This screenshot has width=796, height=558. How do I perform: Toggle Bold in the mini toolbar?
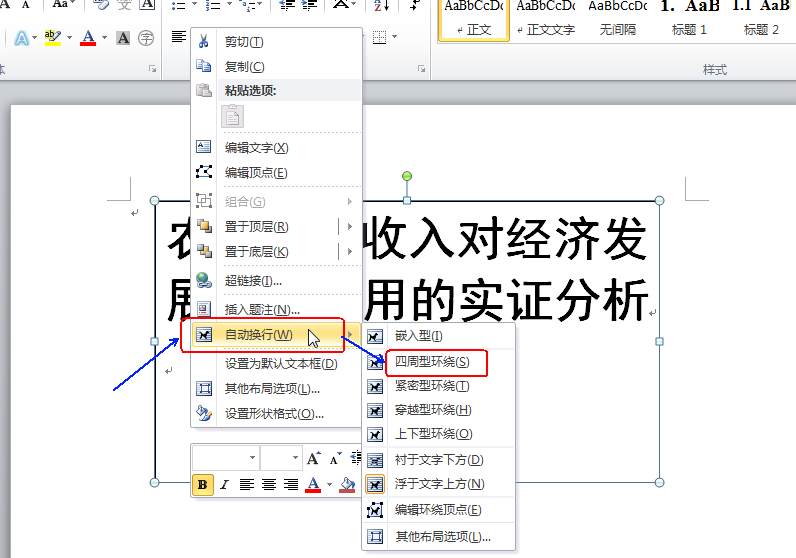click(x=203, y=485)
